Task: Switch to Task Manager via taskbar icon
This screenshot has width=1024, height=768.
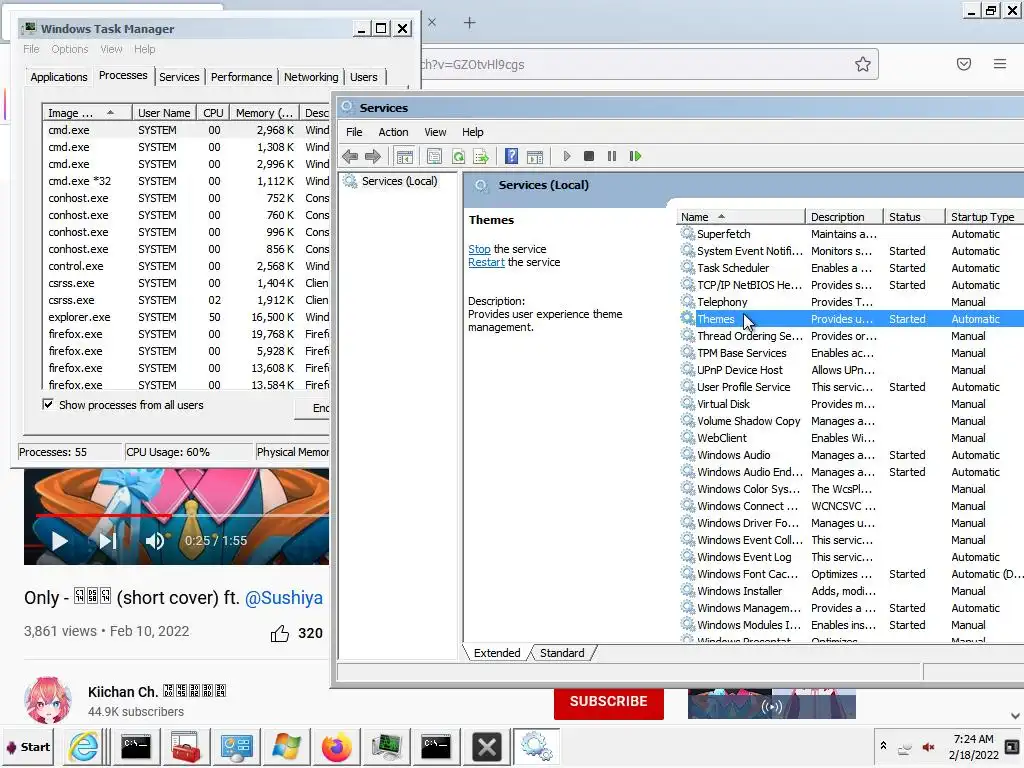Action: click(x=387, y=746)
